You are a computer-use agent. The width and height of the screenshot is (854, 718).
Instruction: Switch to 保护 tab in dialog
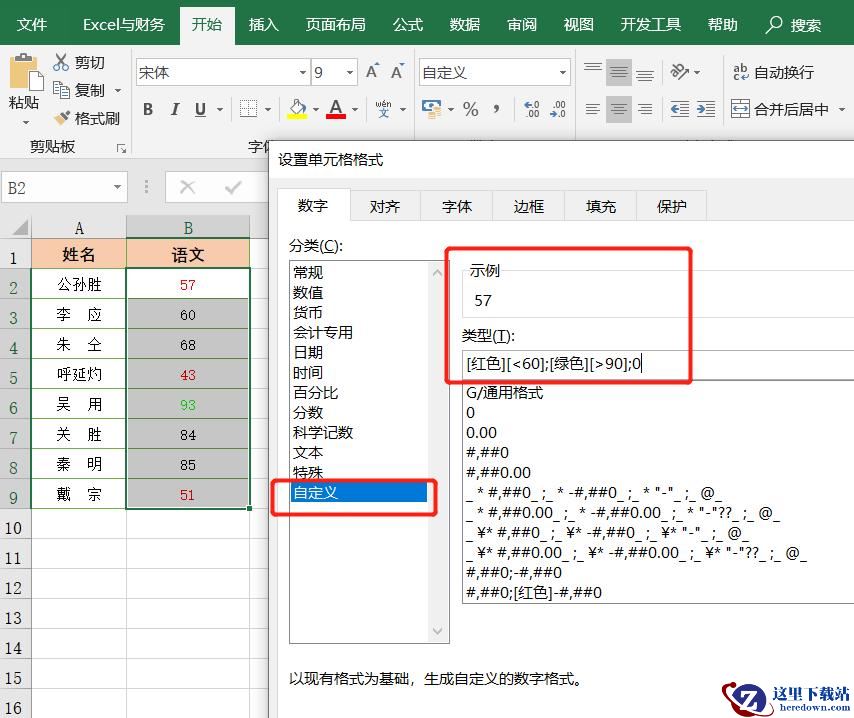point(672,206)
